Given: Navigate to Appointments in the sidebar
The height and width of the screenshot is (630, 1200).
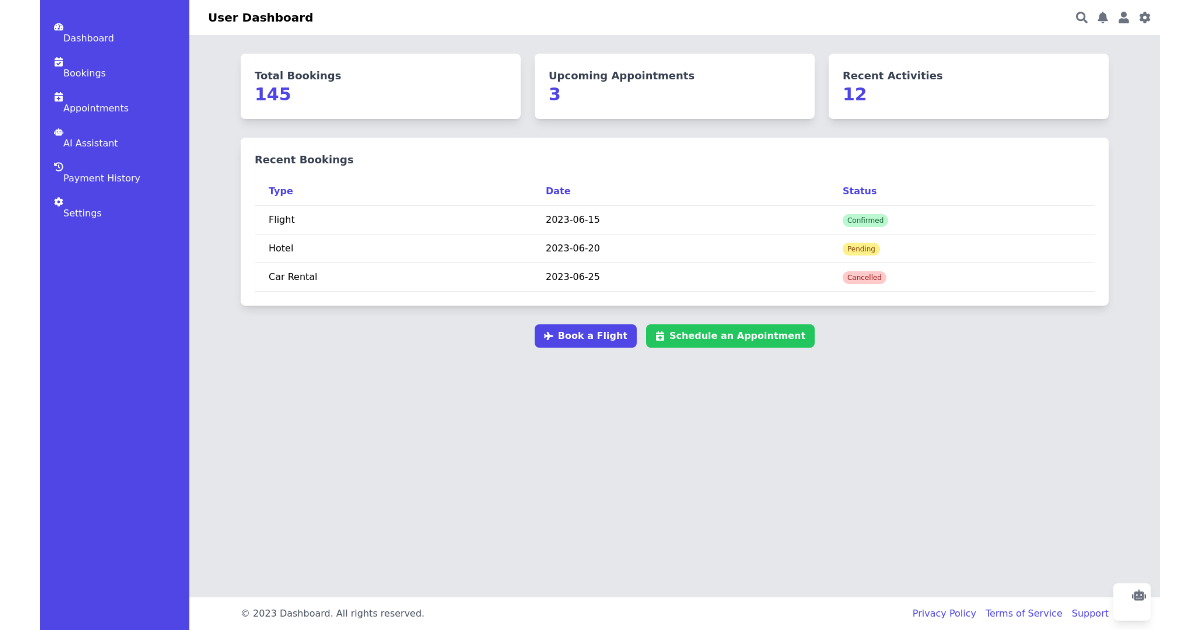Looking at the screenshot, I should (95, 107).
